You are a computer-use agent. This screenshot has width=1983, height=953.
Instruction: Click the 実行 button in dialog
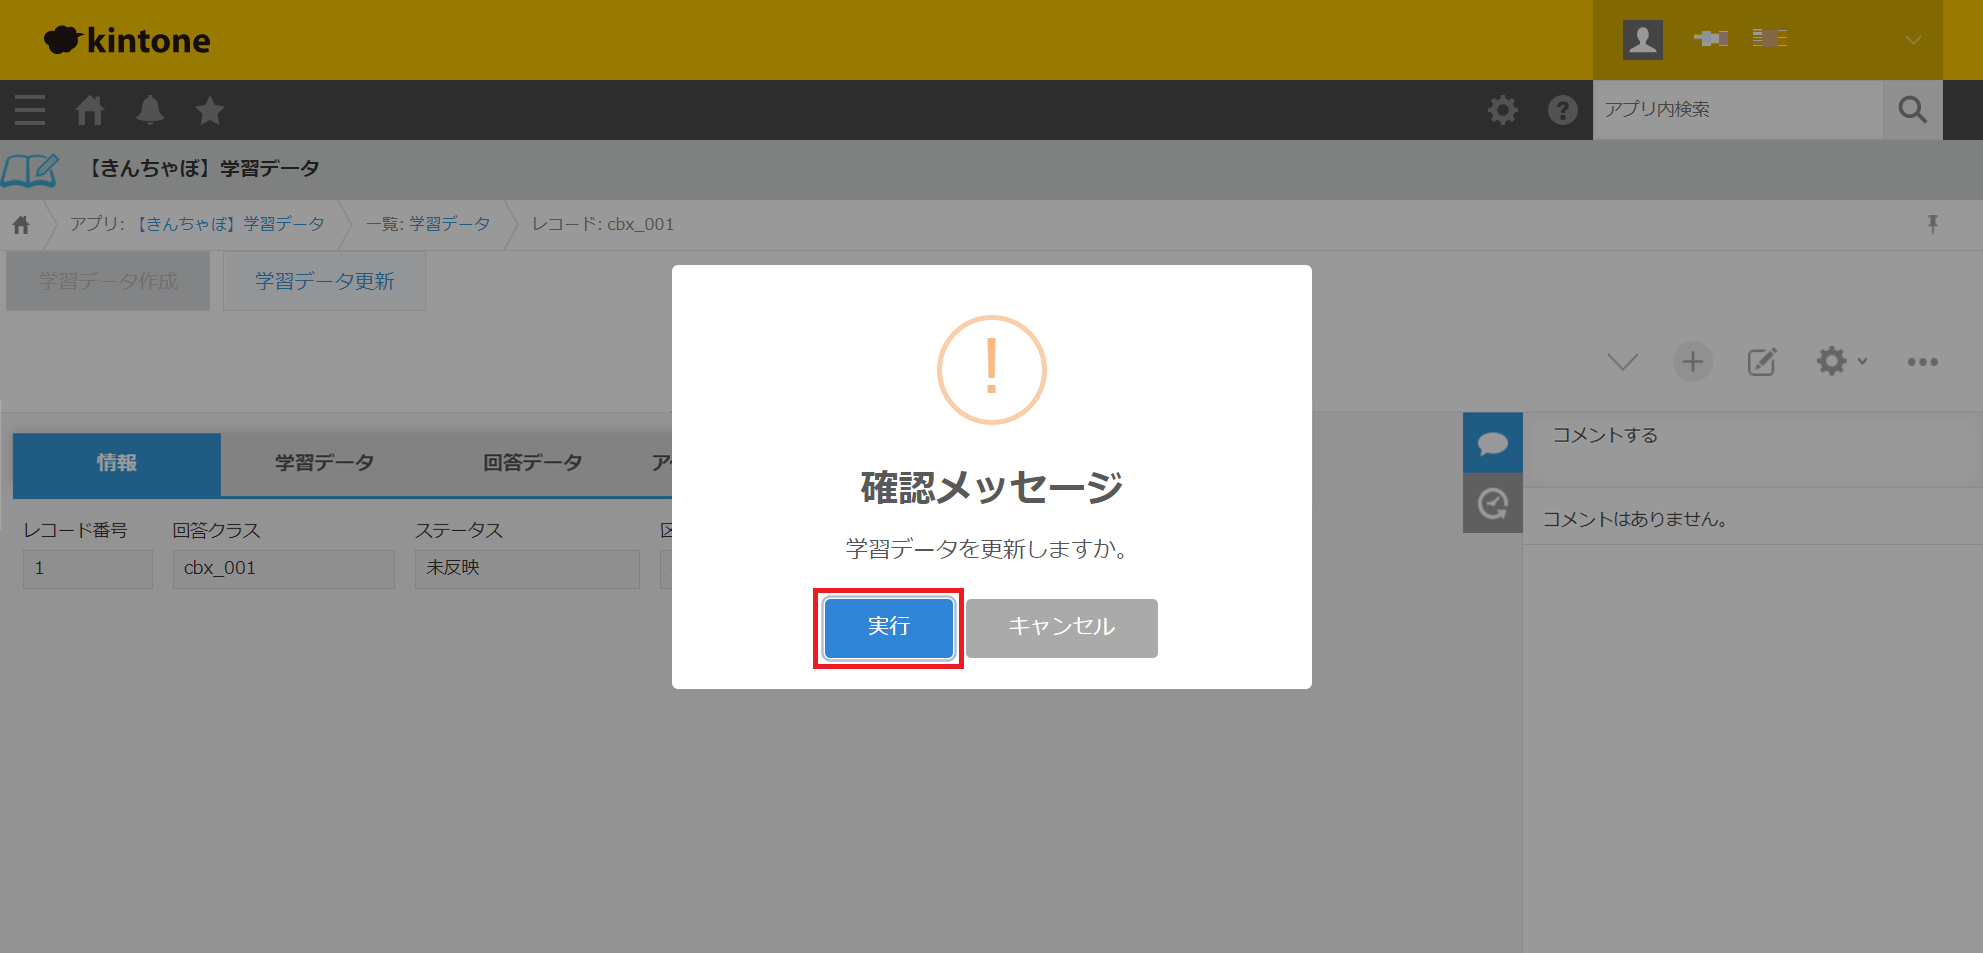(888, 627)
